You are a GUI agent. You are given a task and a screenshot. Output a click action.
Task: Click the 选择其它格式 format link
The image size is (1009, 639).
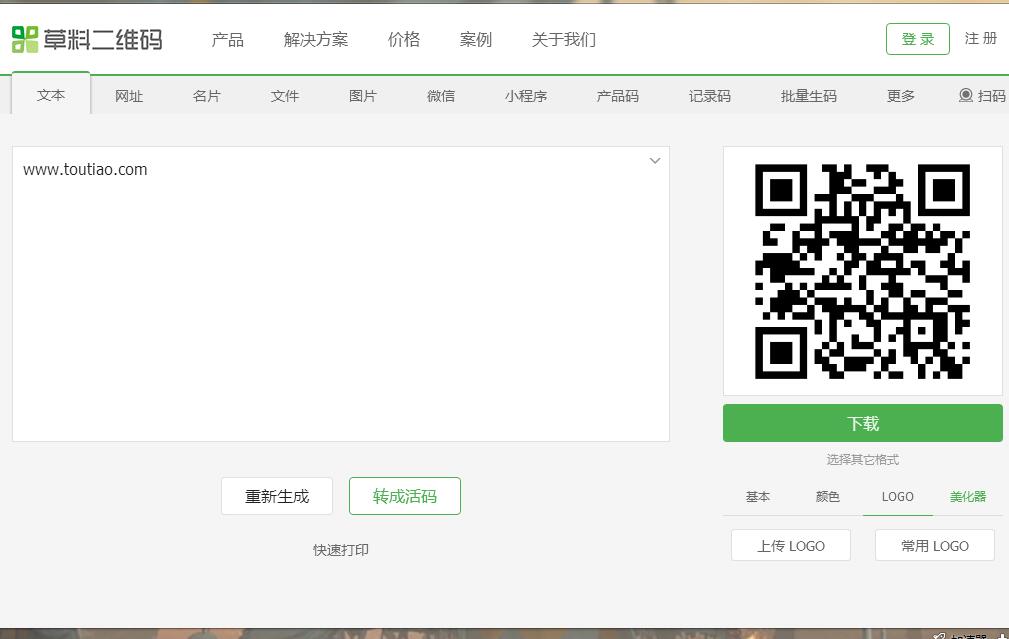862,459
